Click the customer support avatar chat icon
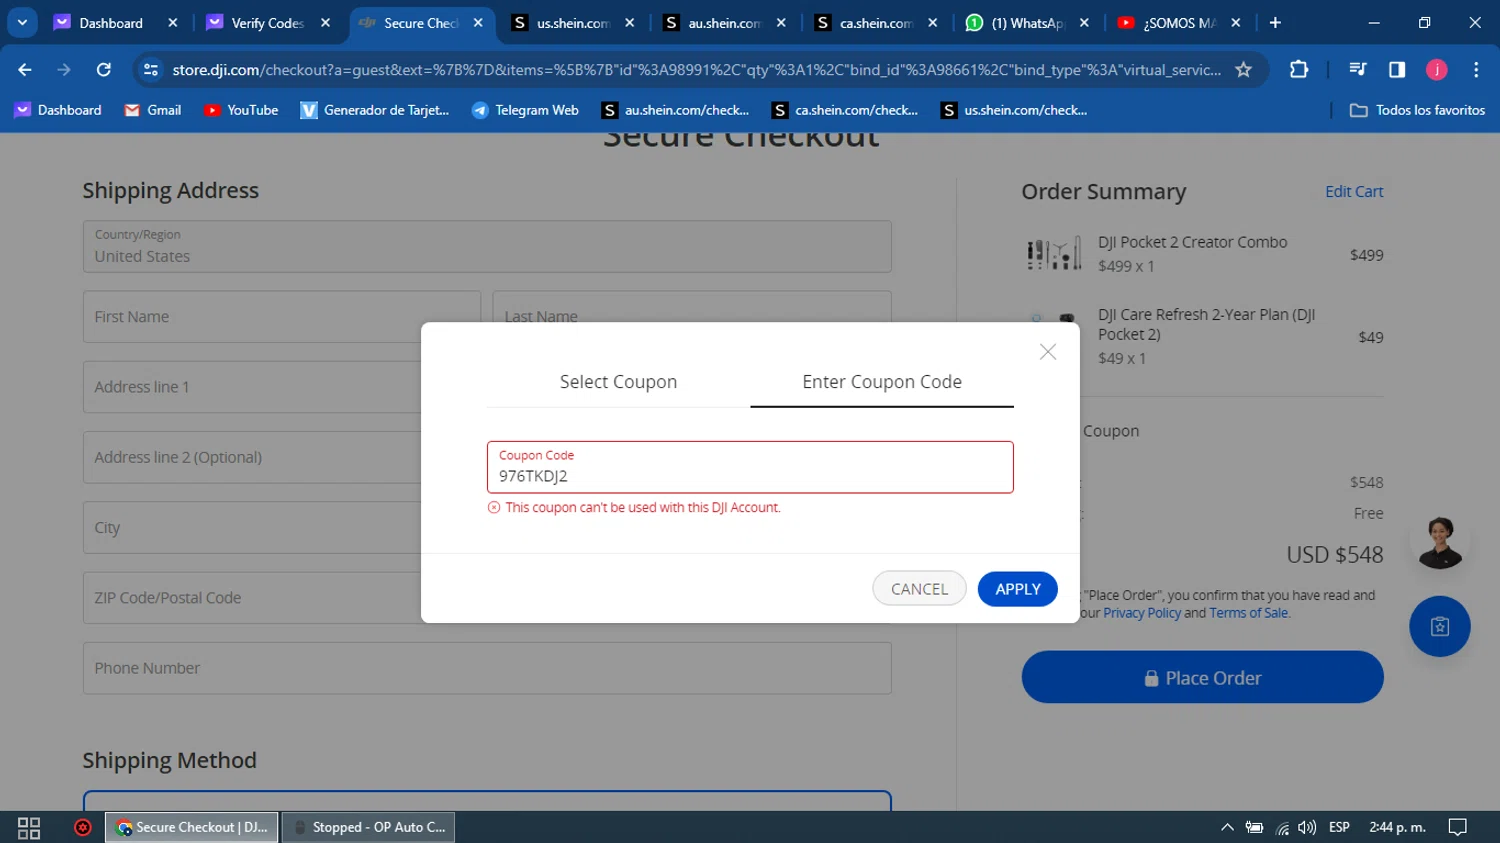This screenshot has height=843, width=1500. 1440,542
